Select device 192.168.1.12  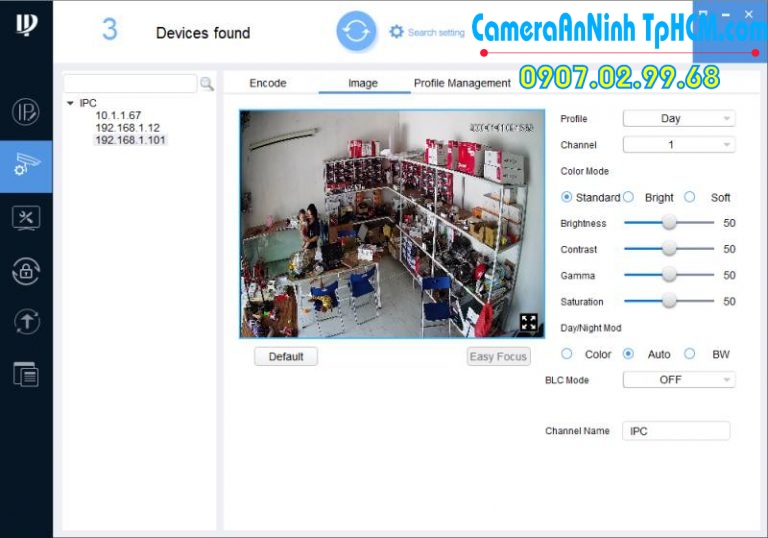127,128
